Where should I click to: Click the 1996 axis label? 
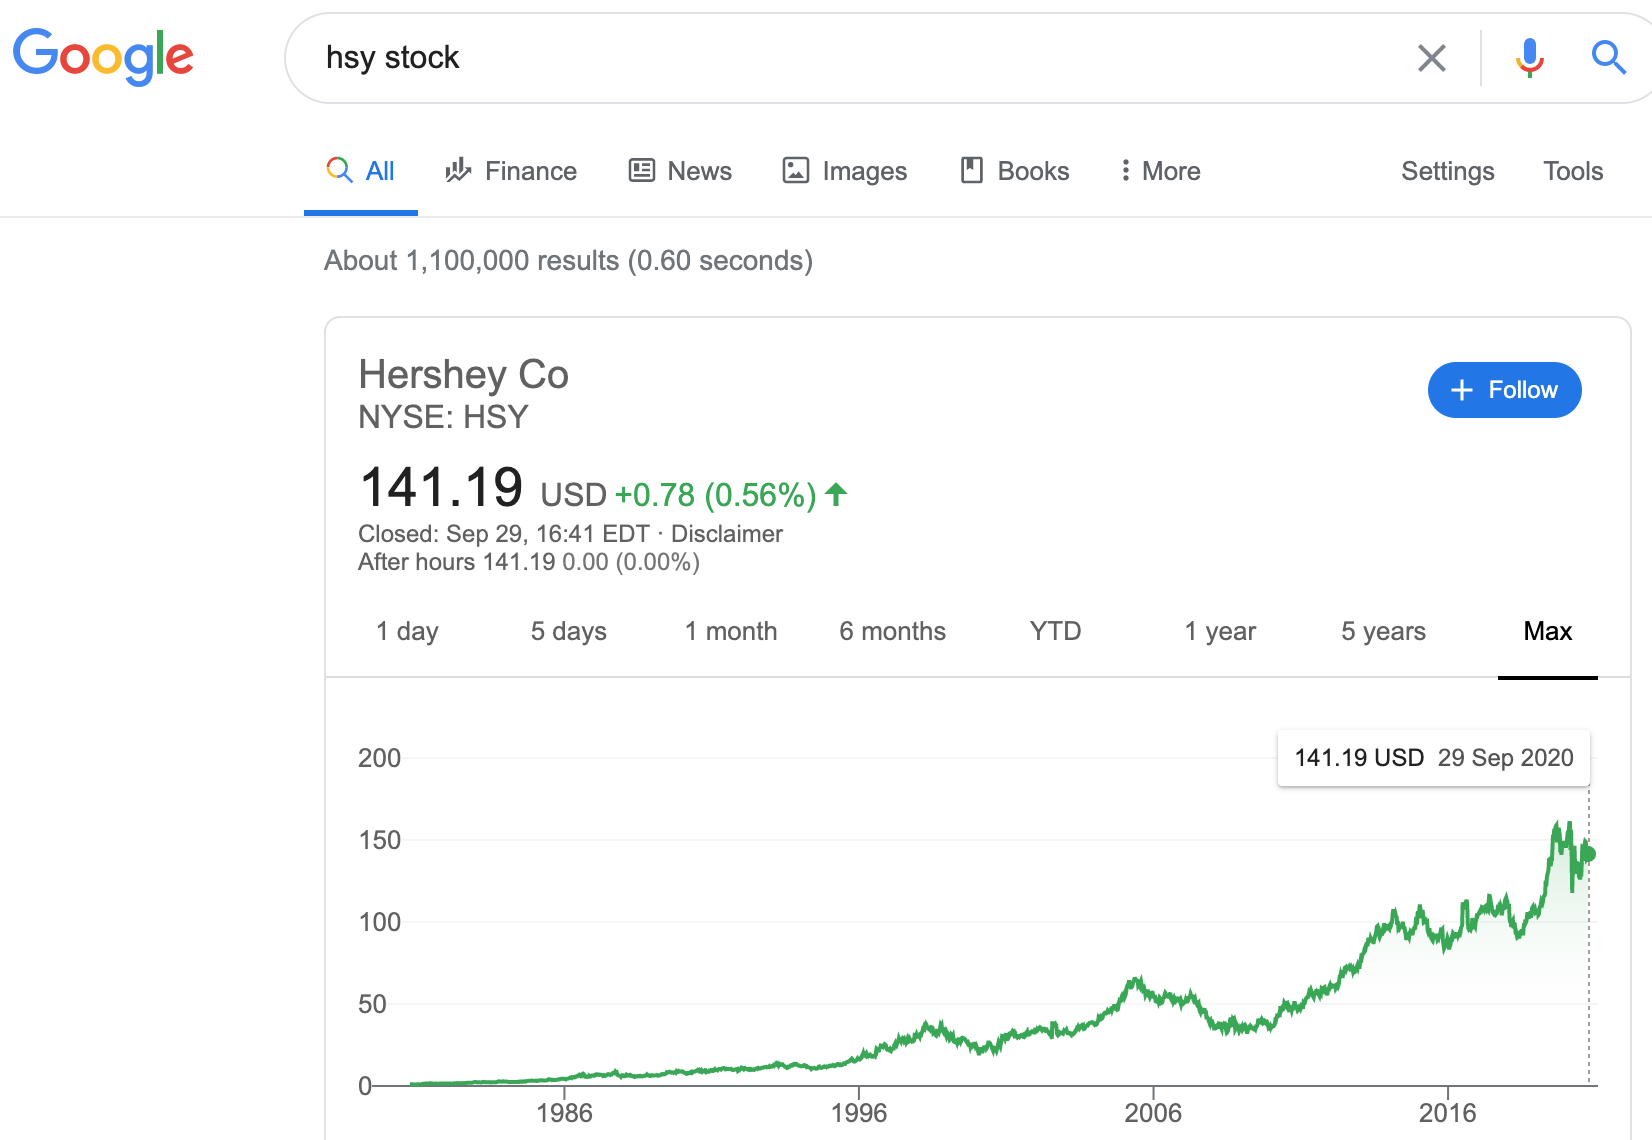coord(859,1113)
